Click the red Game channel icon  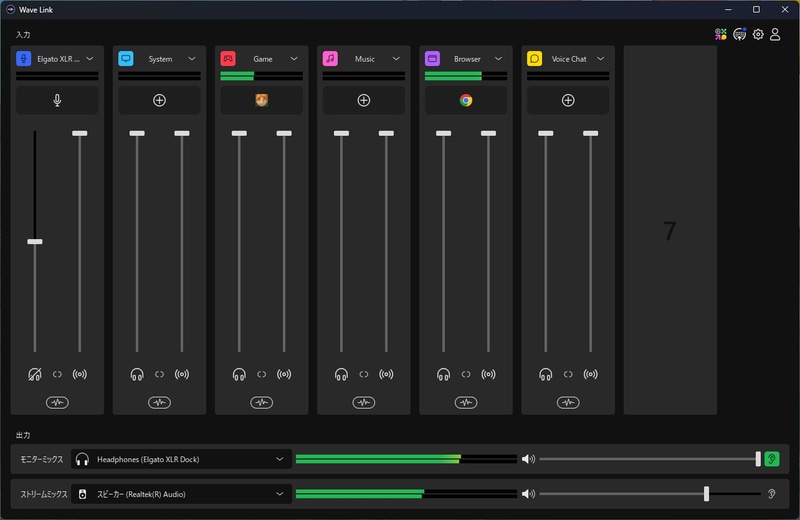(x=228, y=59)
